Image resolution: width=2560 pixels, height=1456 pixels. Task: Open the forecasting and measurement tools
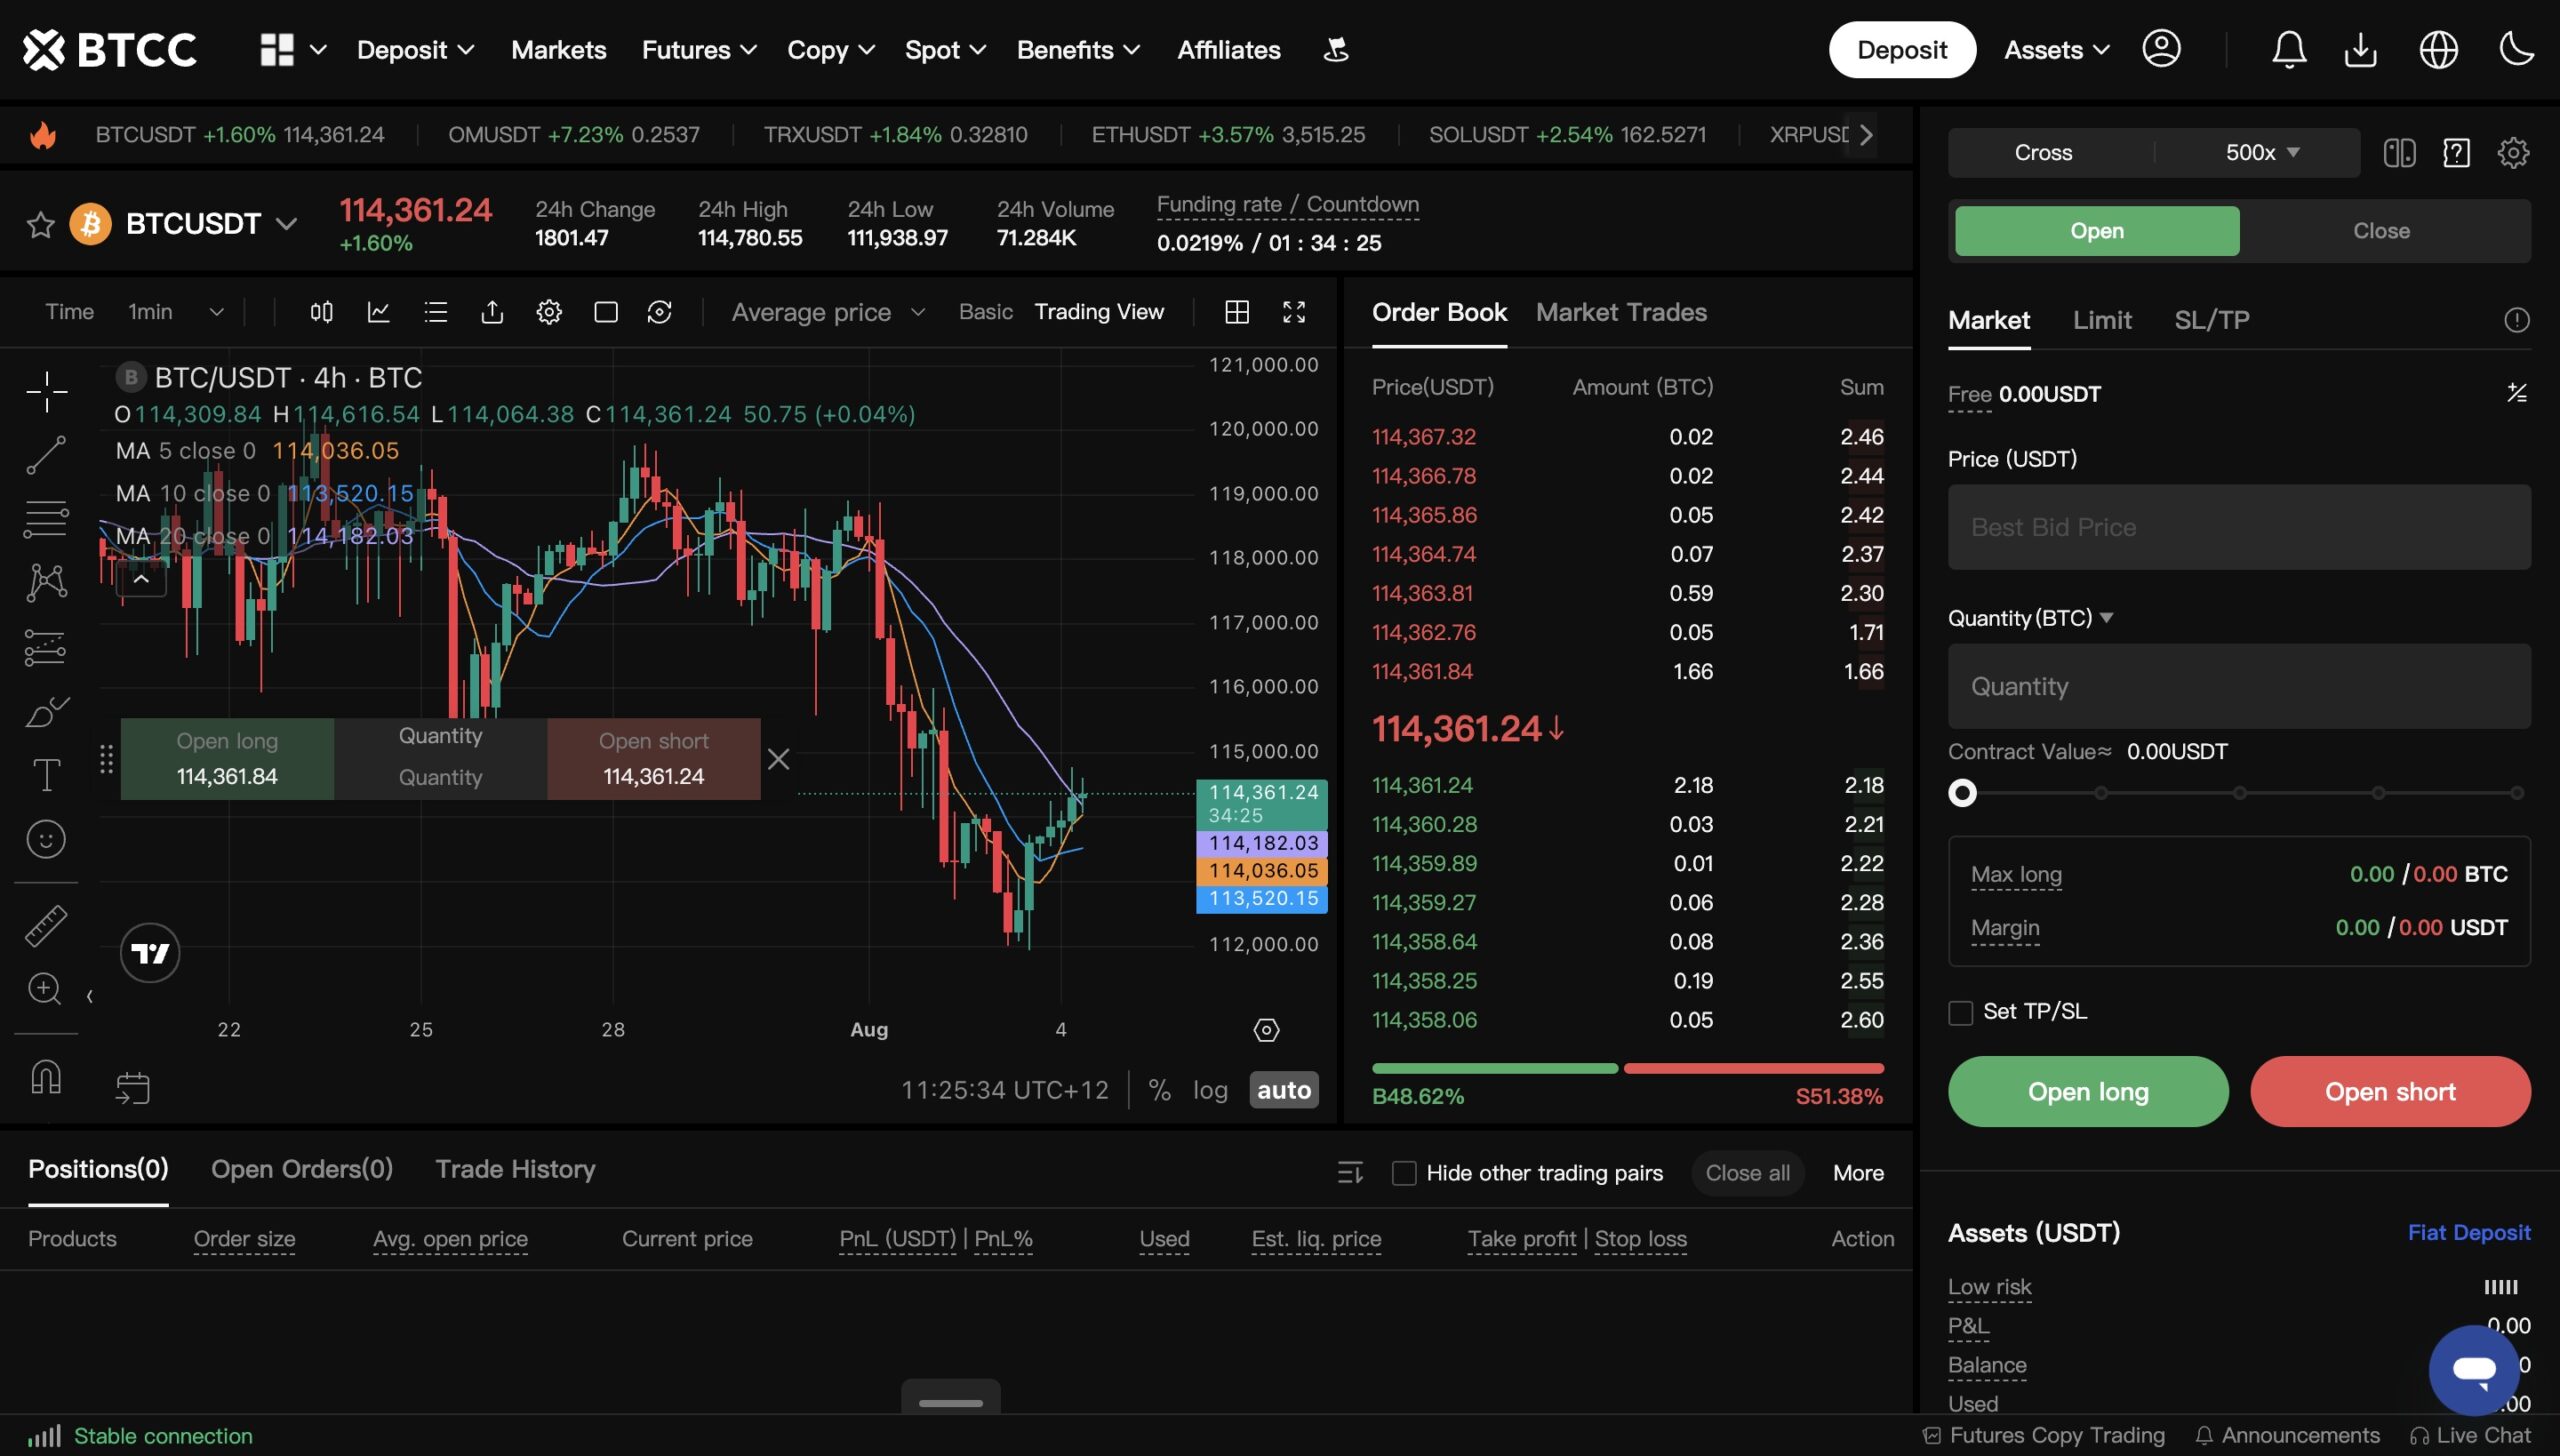(46, 647)
